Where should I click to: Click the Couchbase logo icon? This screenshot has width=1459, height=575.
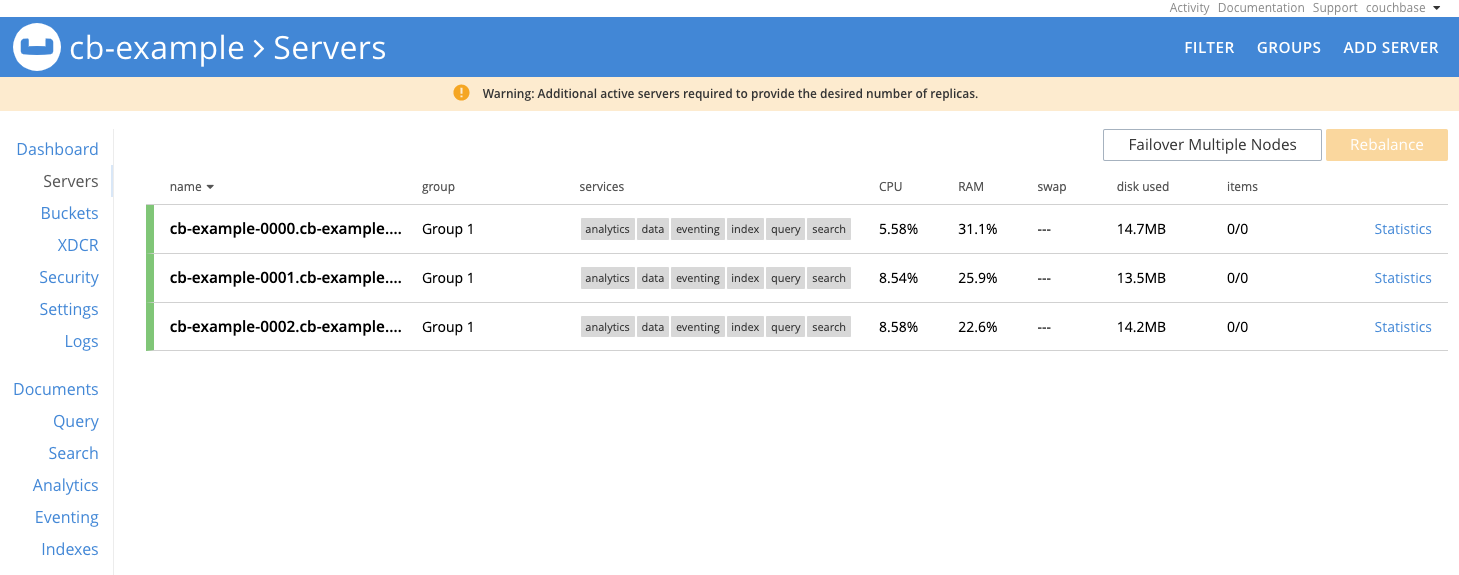36,47
